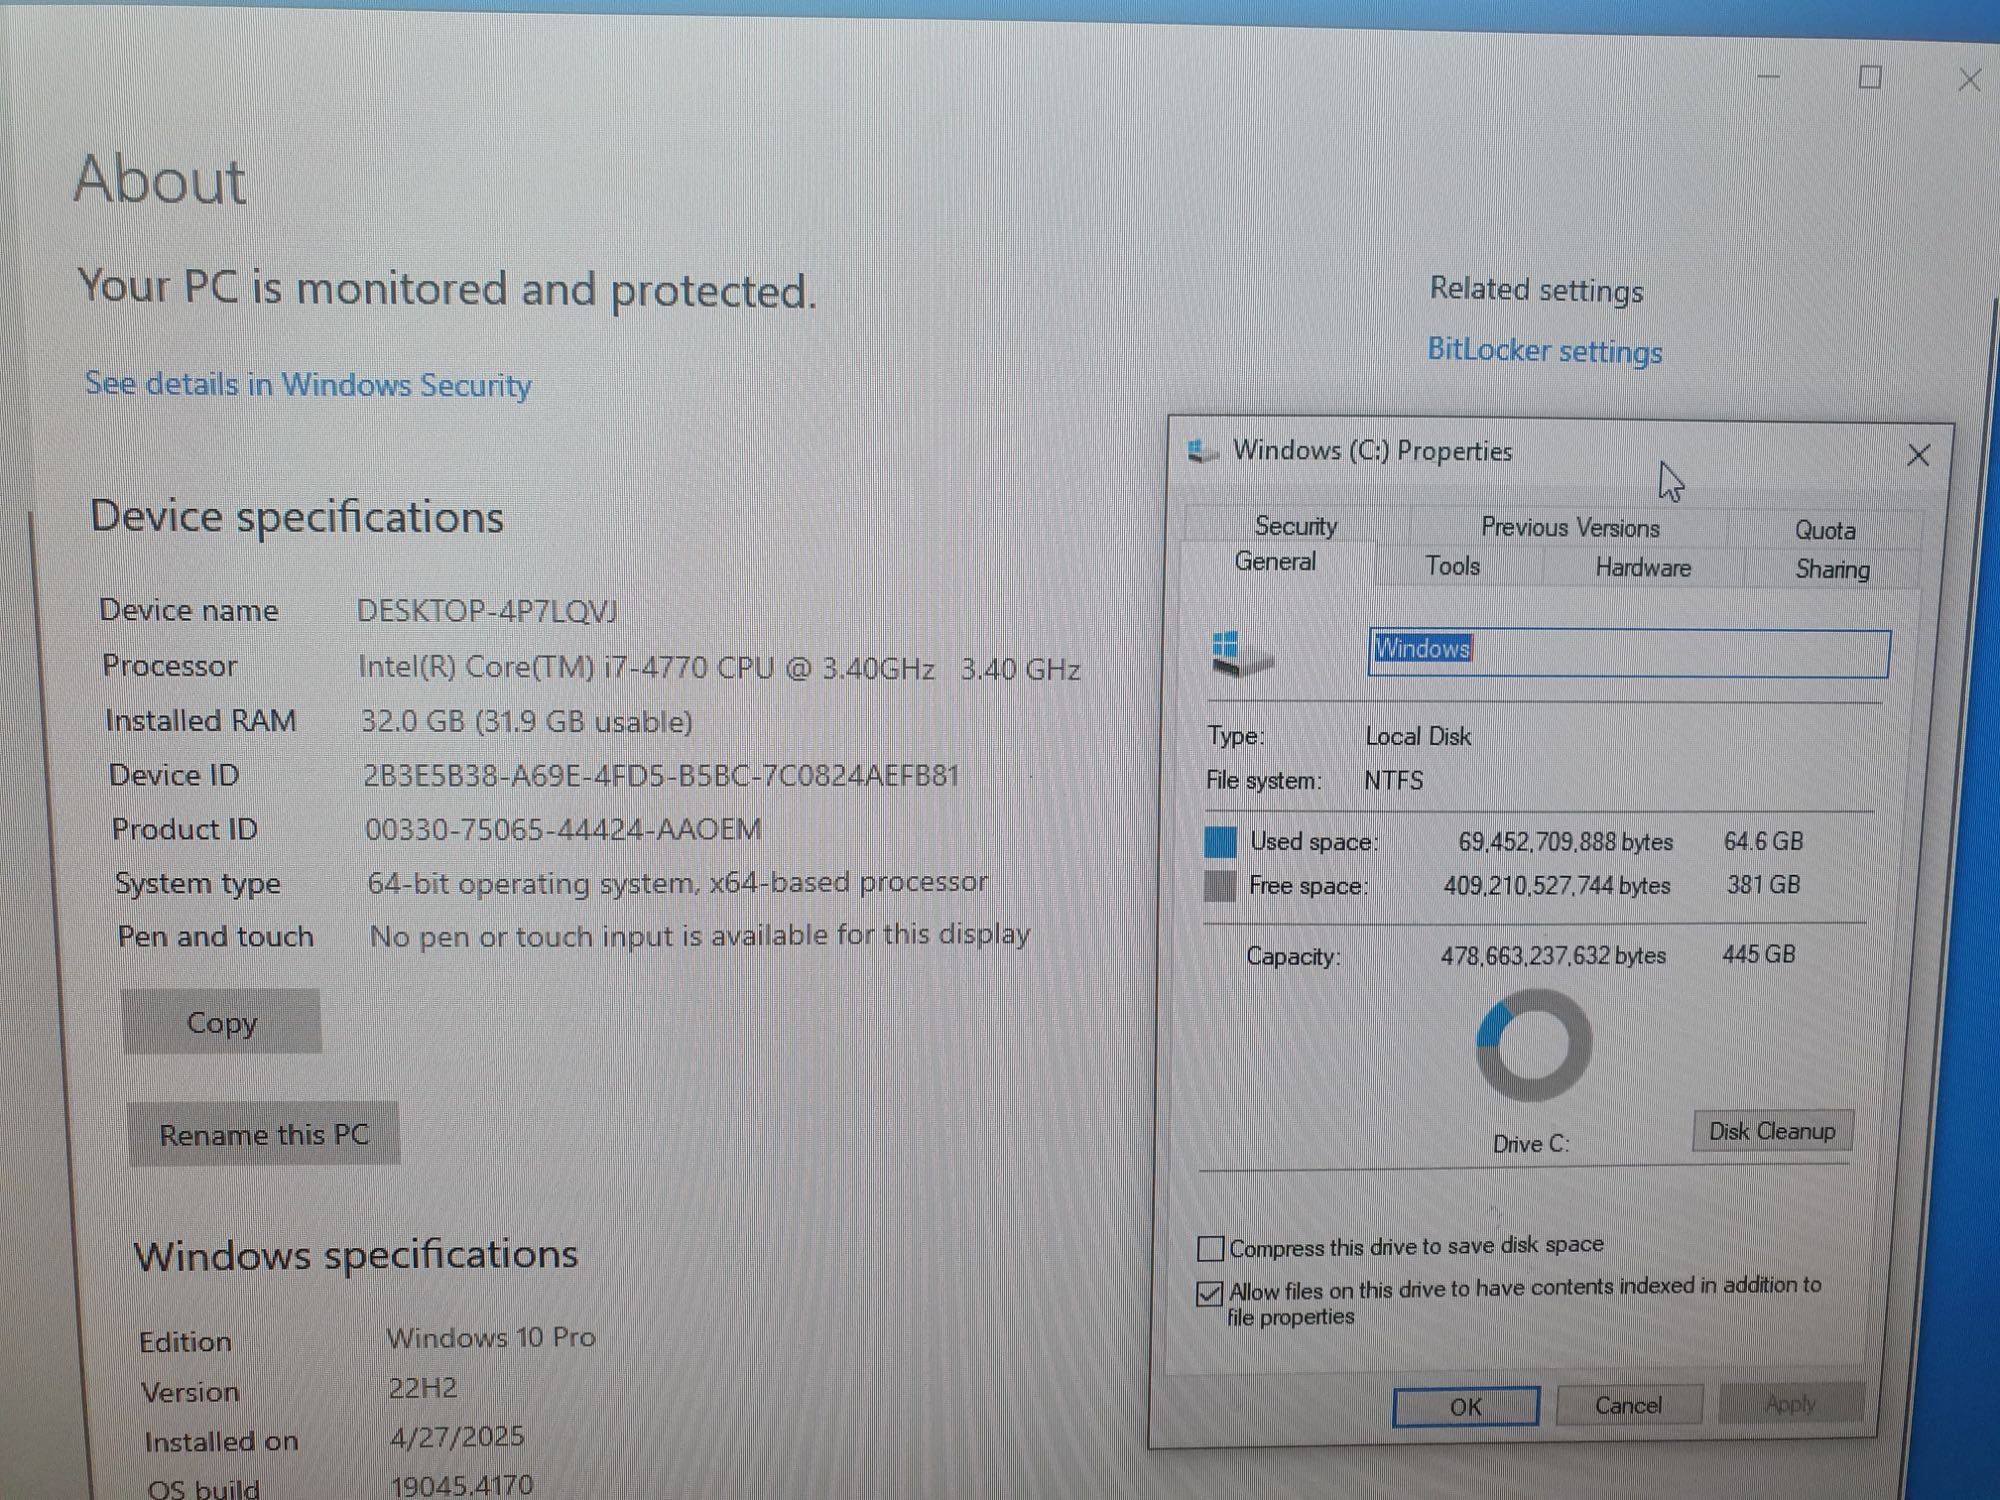Click the 445 GB capacity figure
The height and width of the screenshot is (1500, 2000).
click(1758, 954)
